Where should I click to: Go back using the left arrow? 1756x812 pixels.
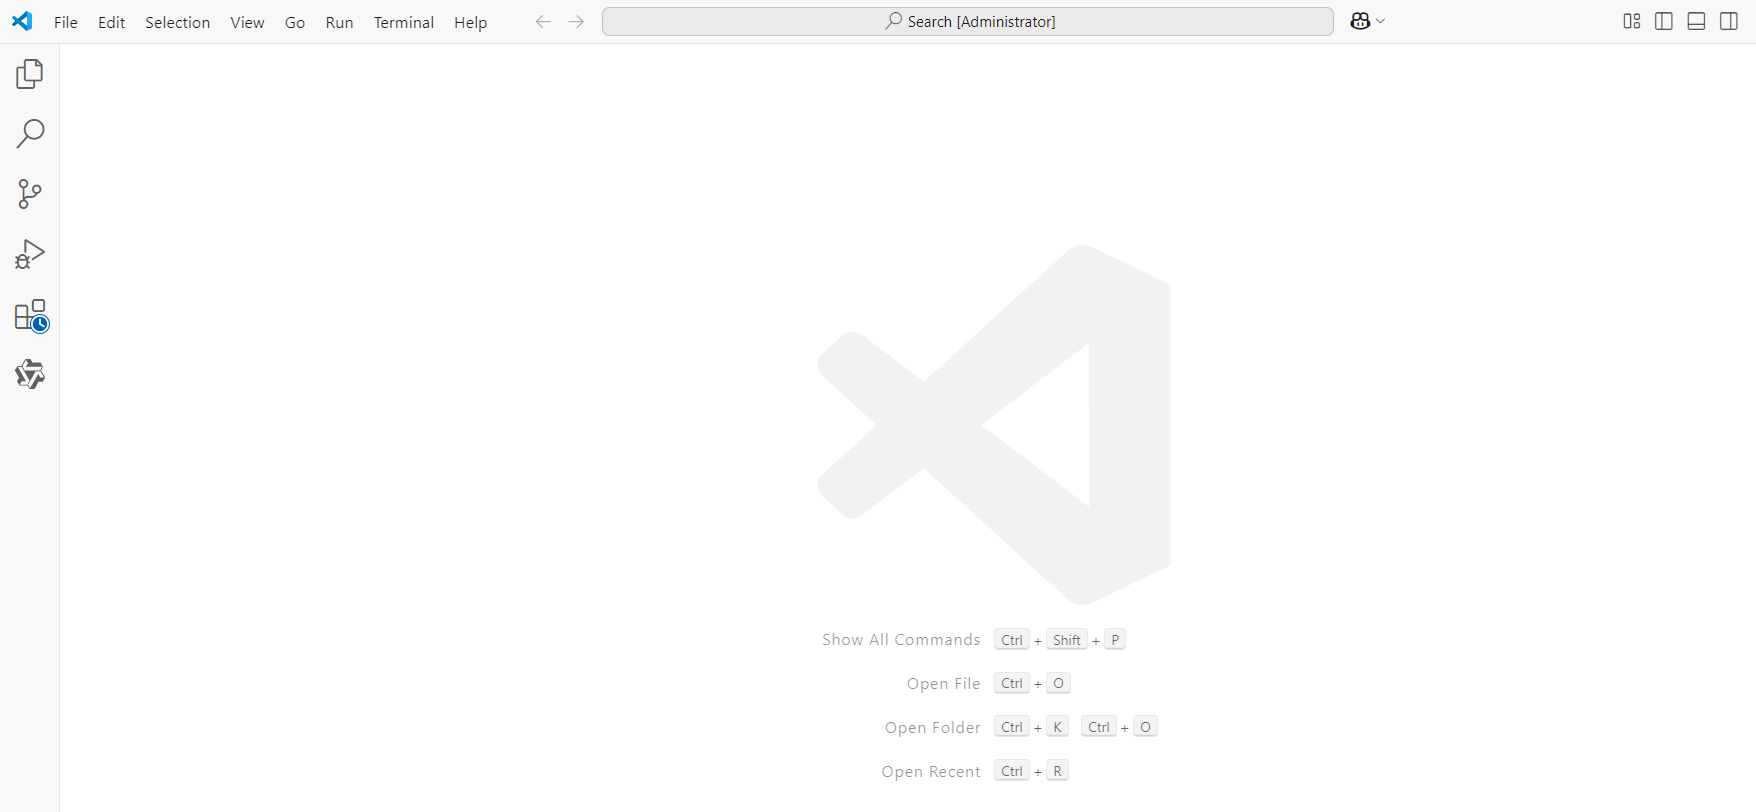(543, 21)
